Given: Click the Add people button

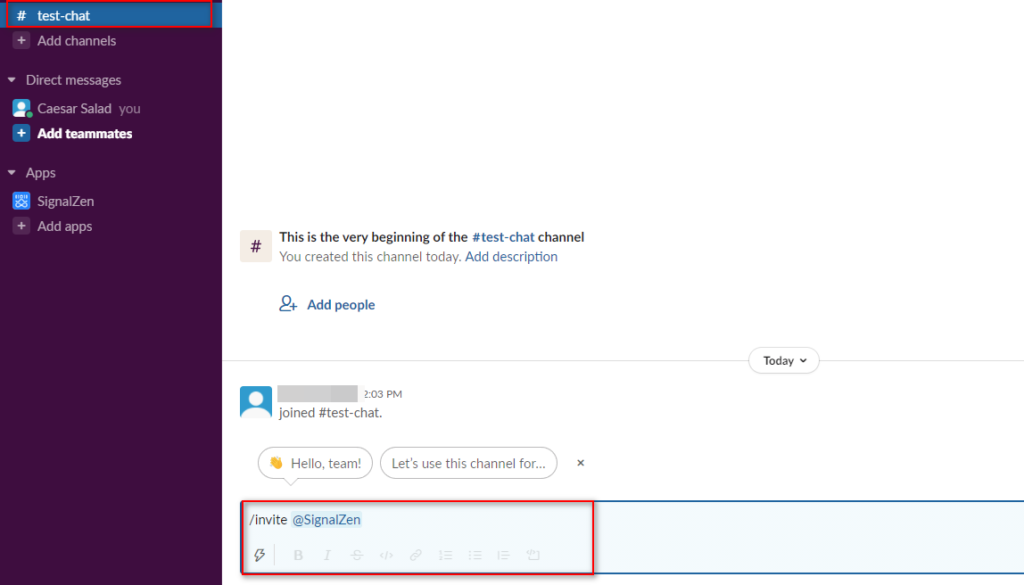Looking at the screenshot, I should coord(327,304).
